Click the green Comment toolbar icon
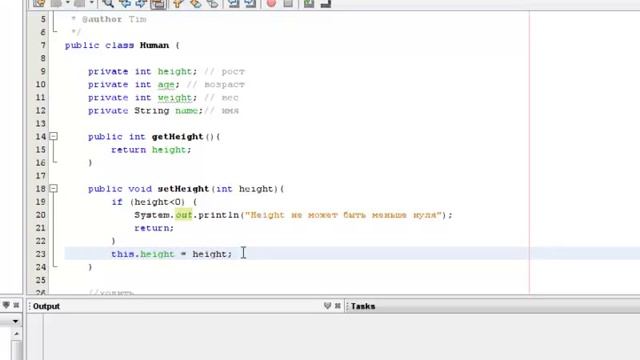This screenshot has width=640, height=360. tap(309, 4)
